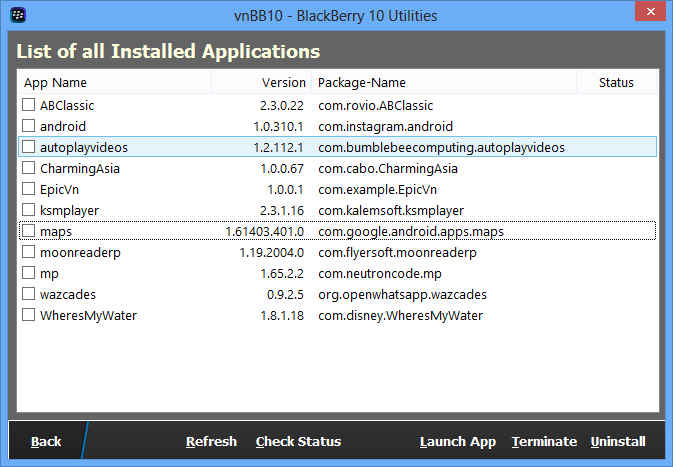This screenshot has height=467, width=673.
Task: Toggle the mp app checkbox
Action: 28,273
